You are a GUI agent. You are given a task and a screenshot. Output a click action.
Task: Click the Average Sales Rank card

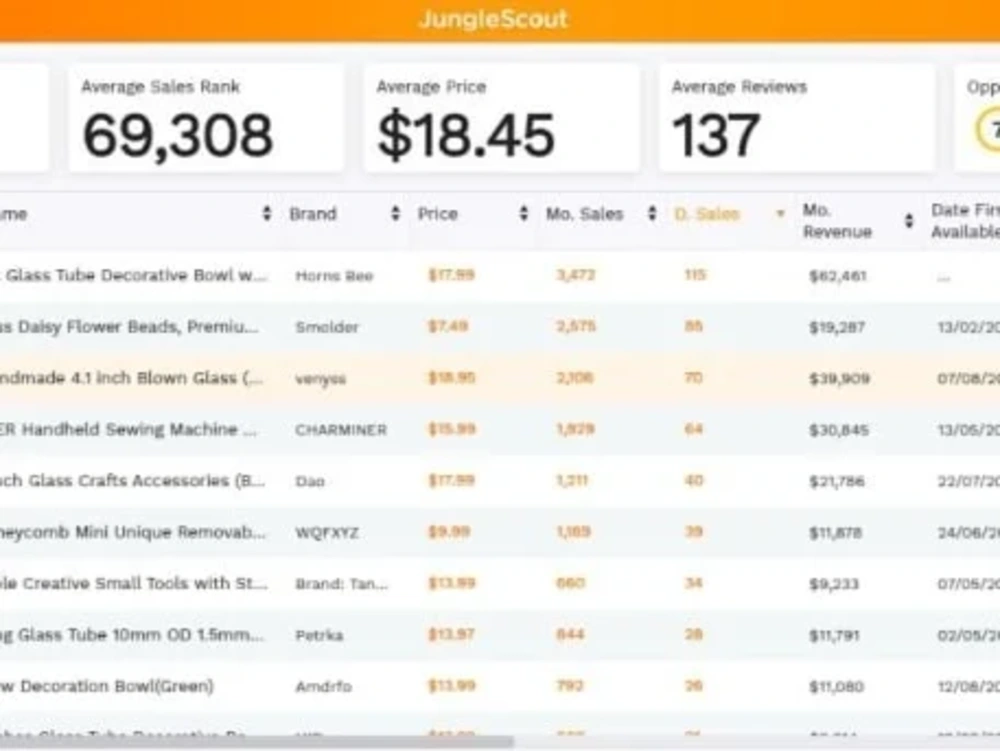pyautogui.click(x=206, y=118)
